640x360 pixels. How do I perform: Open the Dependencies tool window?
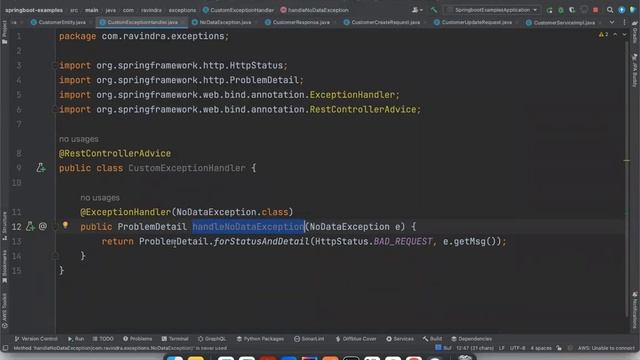pos(471,339)
